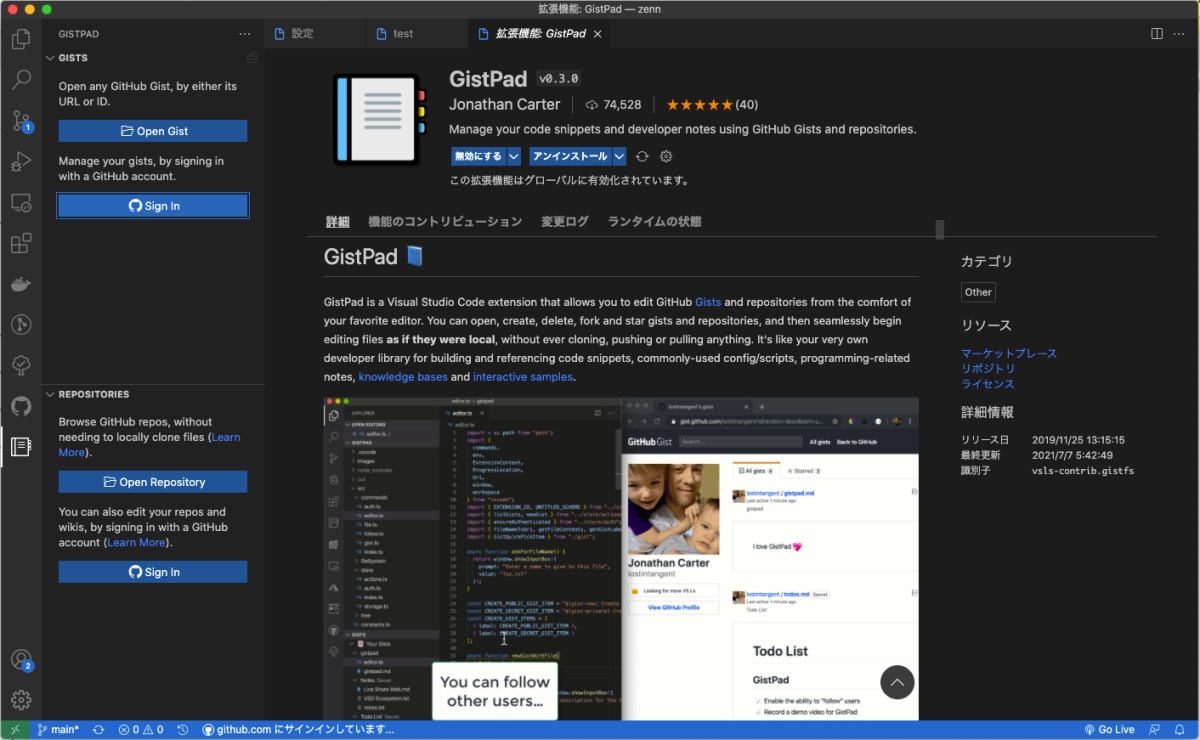Open the Run and Debug view
Screen dimensions: 1200x740
tap(20, 162)
